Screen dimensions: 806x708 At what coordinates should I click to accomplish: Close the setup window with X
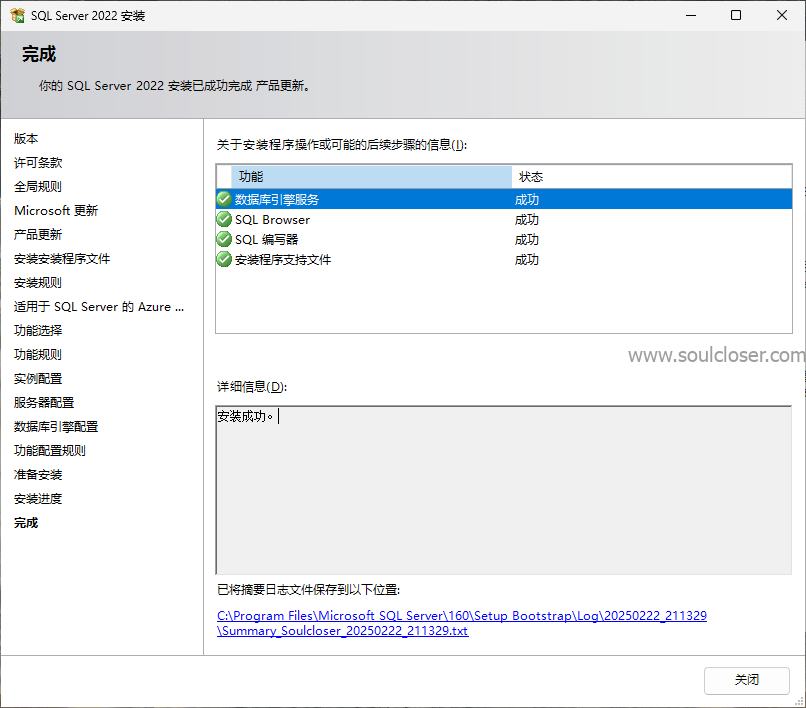[x=782, y=15]
